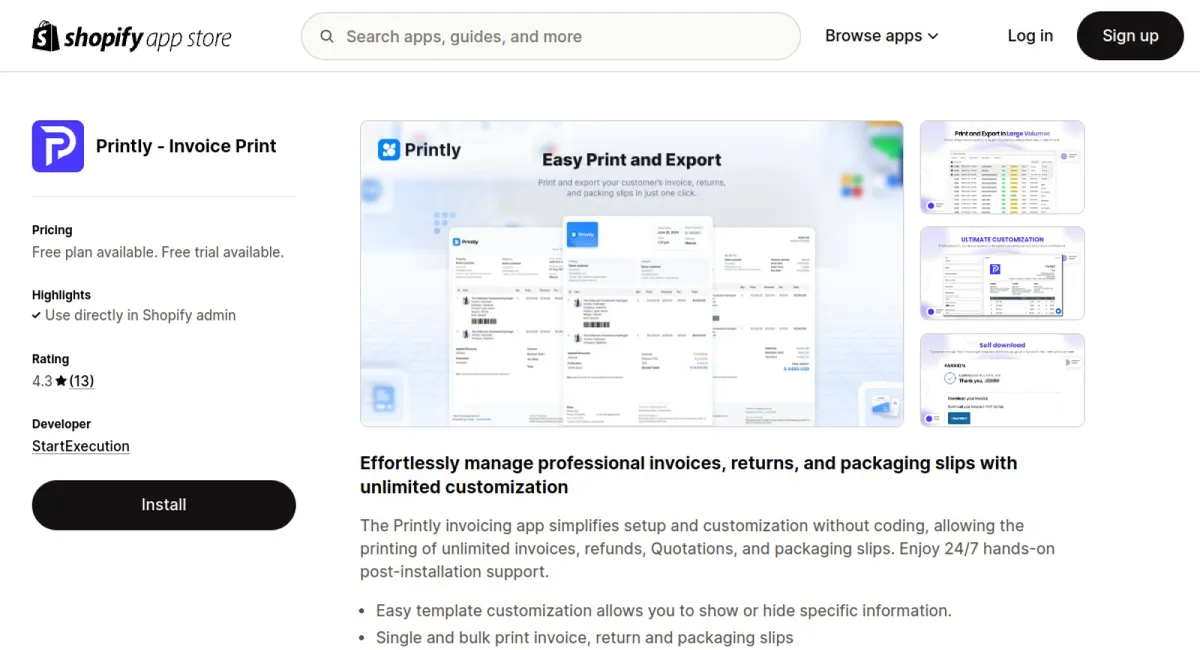Go to the Log in page
This screenshot has width=1200, height=650.
1029,36
